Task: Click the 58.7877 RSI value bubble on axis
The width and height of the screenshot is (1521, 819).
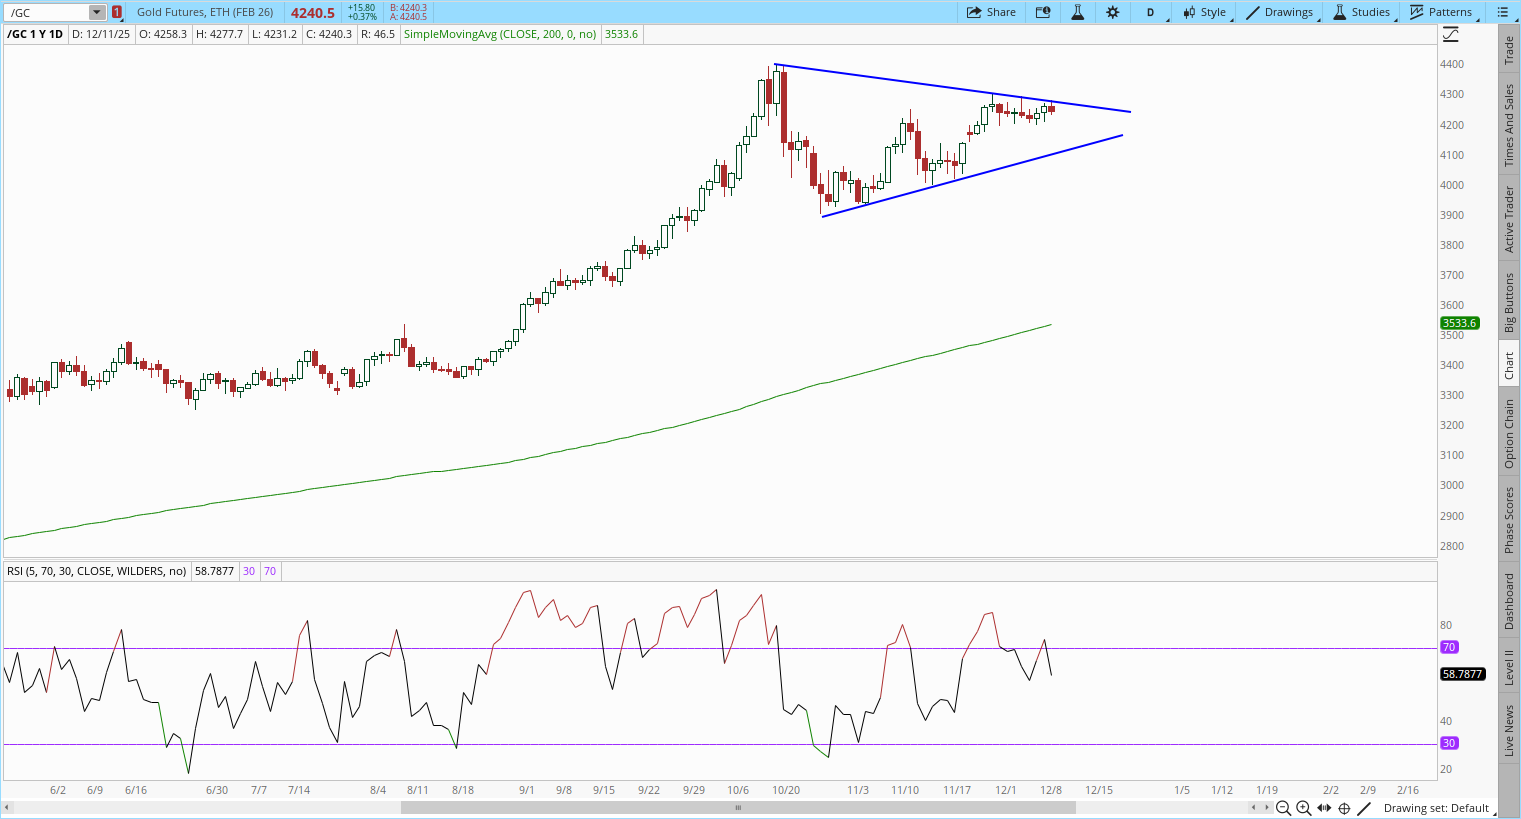Action: (1462, 674)
